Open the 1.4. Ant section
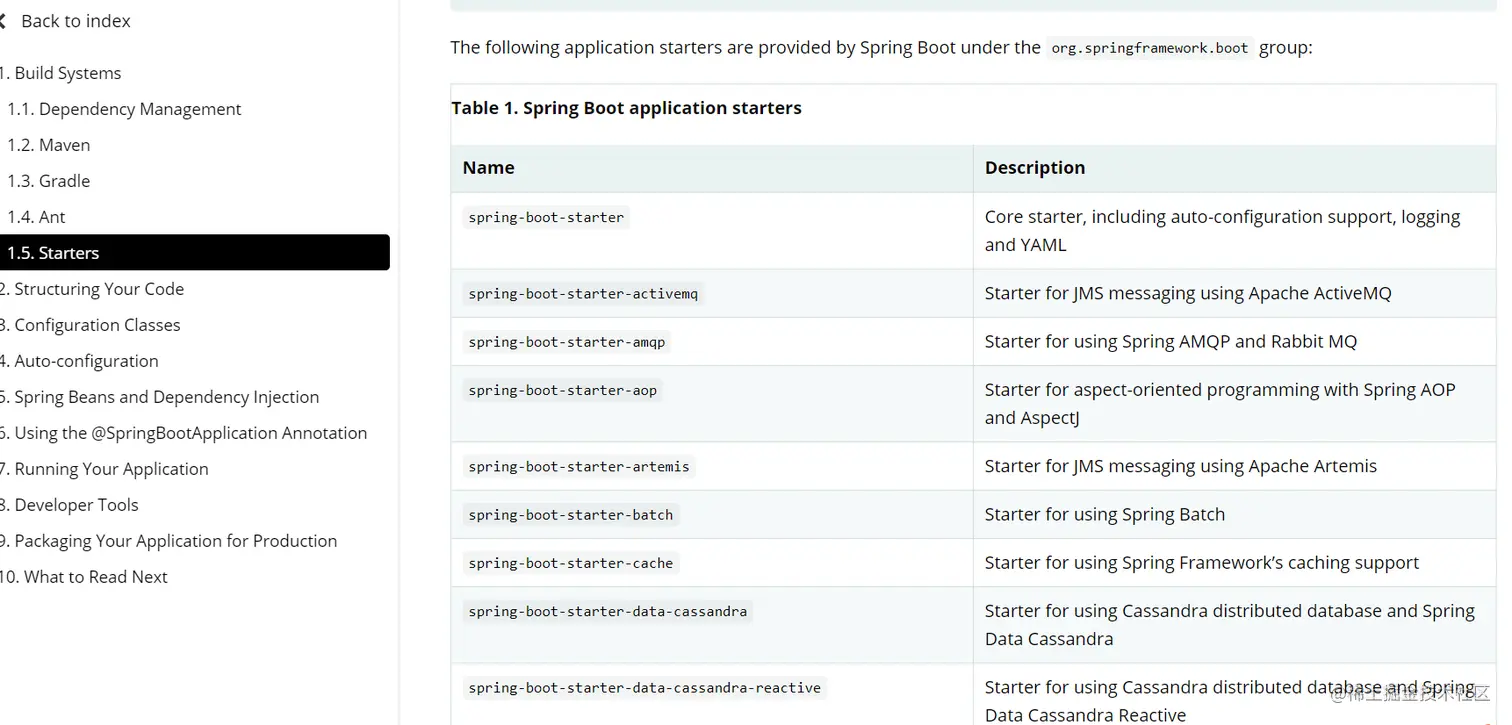The image size is (1512, 725). point(36,217)
